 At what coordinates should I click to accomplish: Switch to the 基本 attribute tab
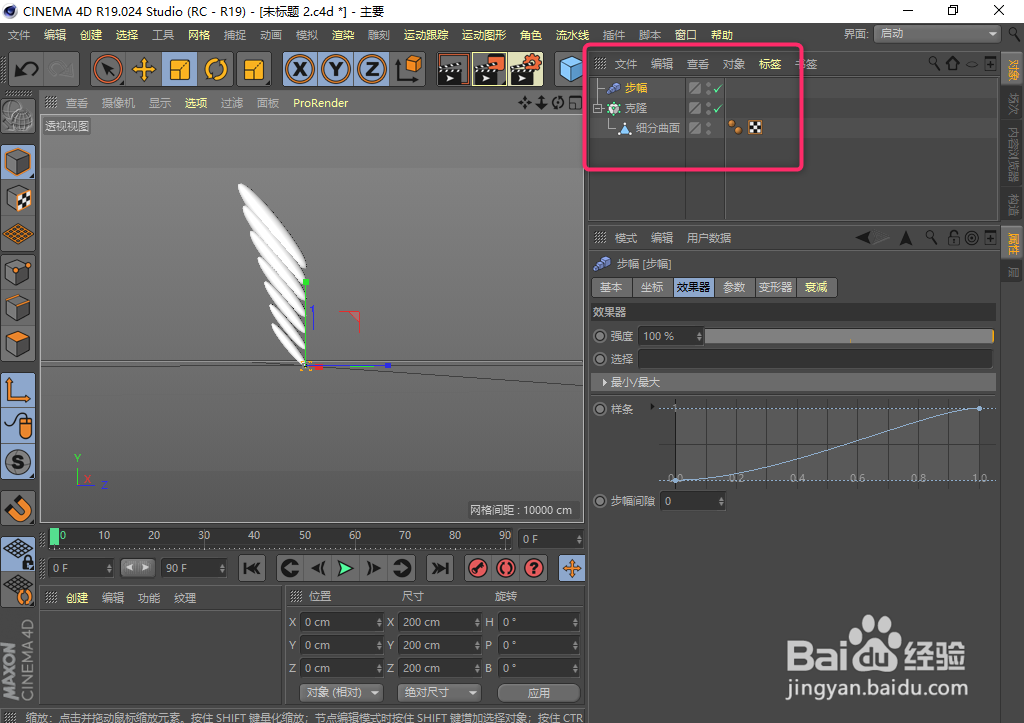click(611, 287)
